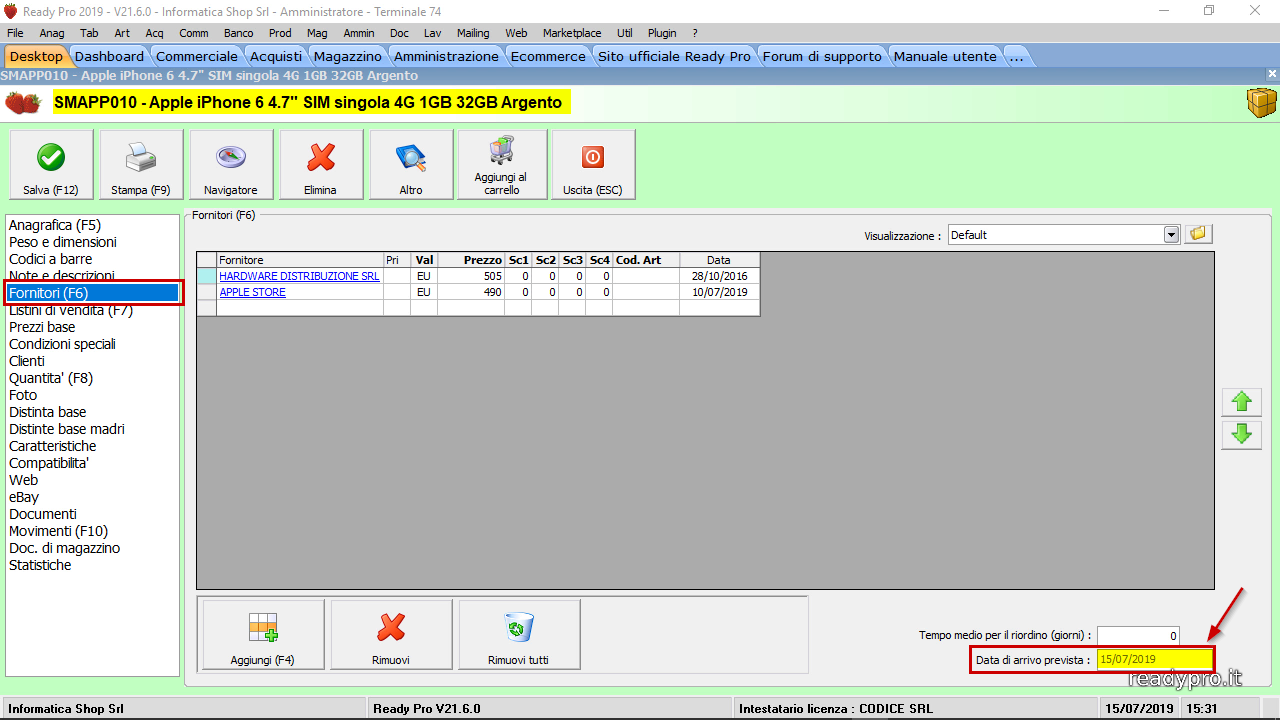Select date cell 28/10/2016

[x=719, y=276]
